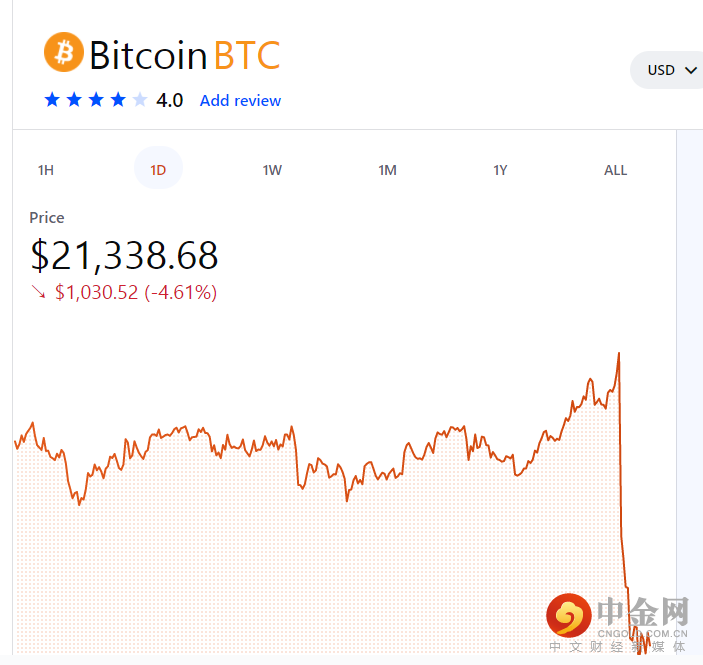Click the fourth rating star

point(118,100)
